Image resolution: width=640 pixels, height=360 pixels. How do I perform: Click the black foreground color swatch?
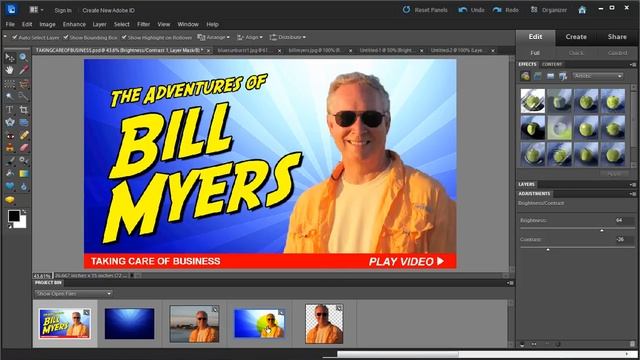13,216
